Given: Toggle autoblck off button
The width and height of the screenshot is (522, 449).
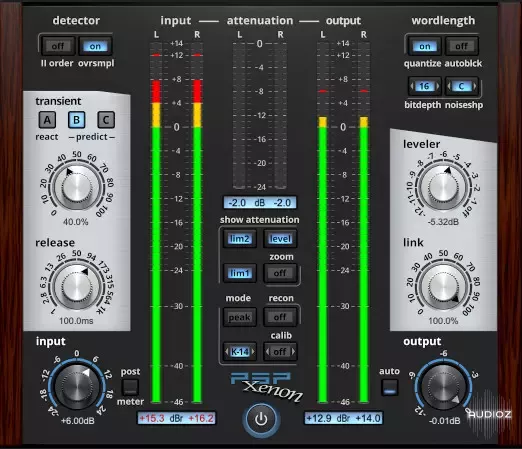Looking at the screenshot, I should pos(462,46).
